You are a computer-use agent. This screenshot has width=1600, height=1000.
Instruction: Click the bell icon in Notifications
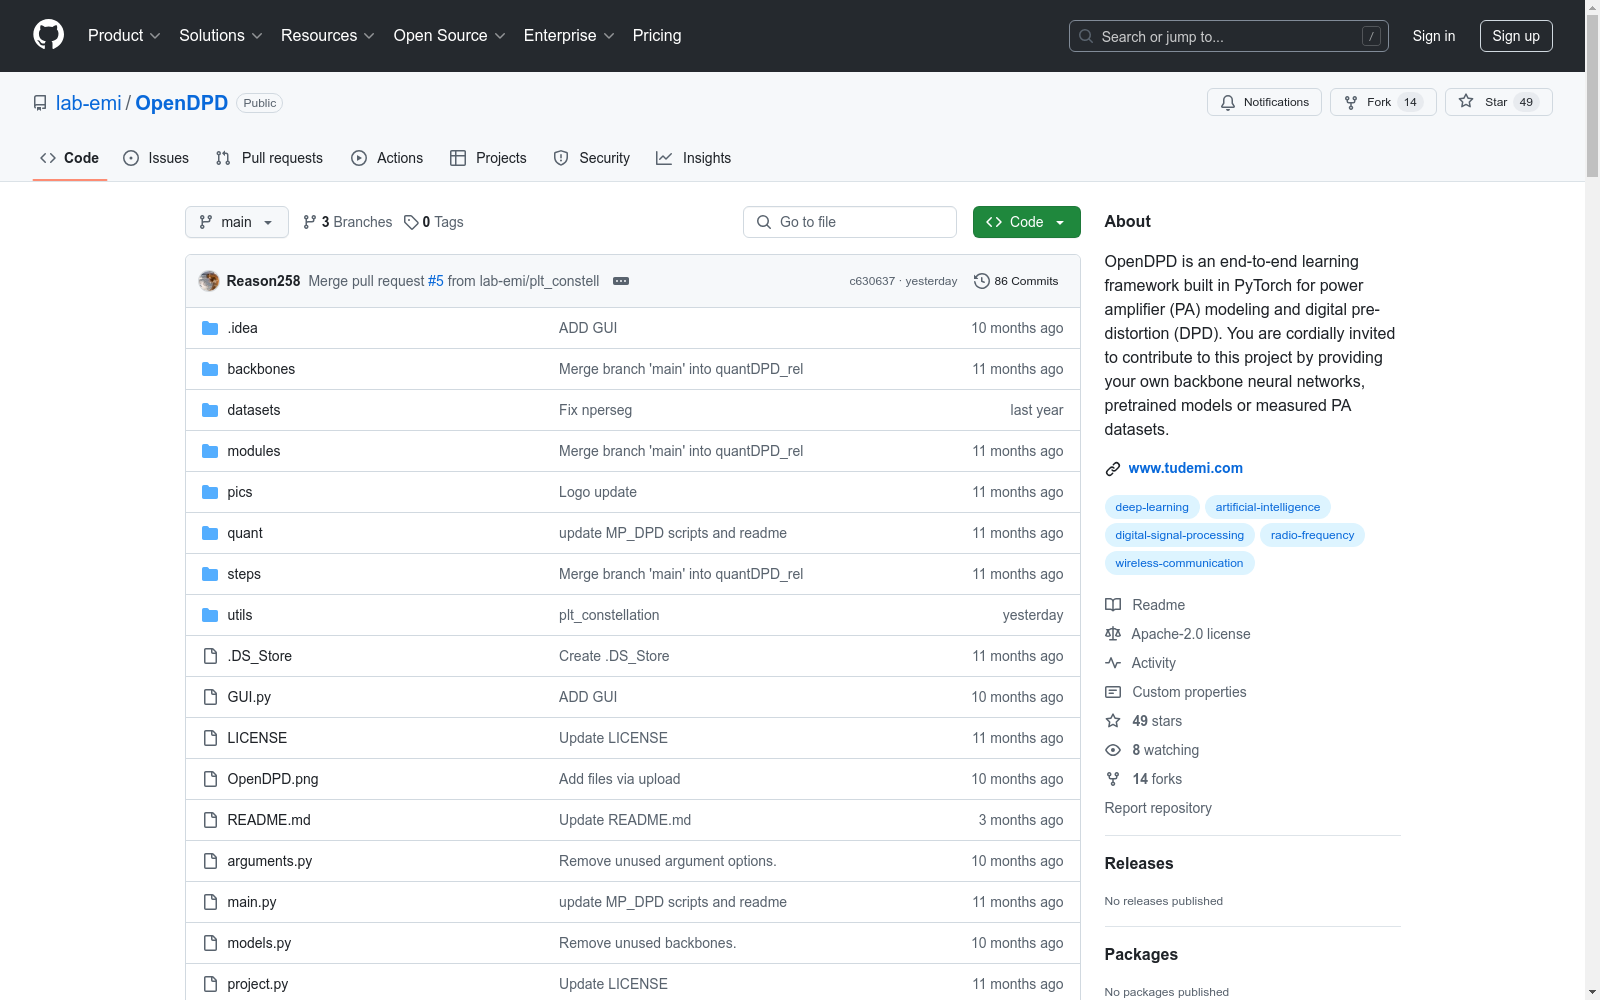(x=1228, y=102)
